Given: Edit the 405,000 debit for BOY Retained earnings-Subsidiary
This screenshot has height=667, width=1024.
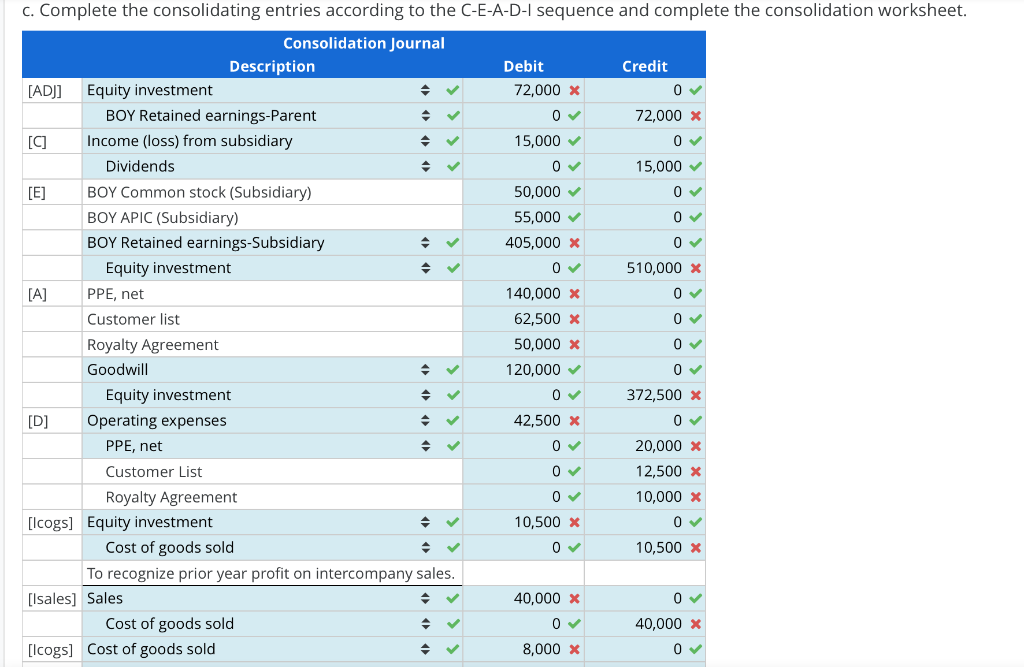Looking at the screenshot, I should point(524,243).
